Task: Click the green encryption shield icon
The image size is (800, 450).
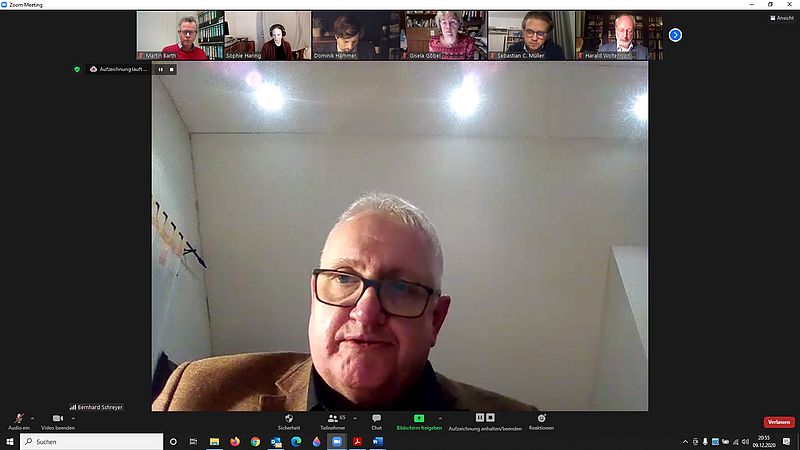Action: [x=77, y=69]
